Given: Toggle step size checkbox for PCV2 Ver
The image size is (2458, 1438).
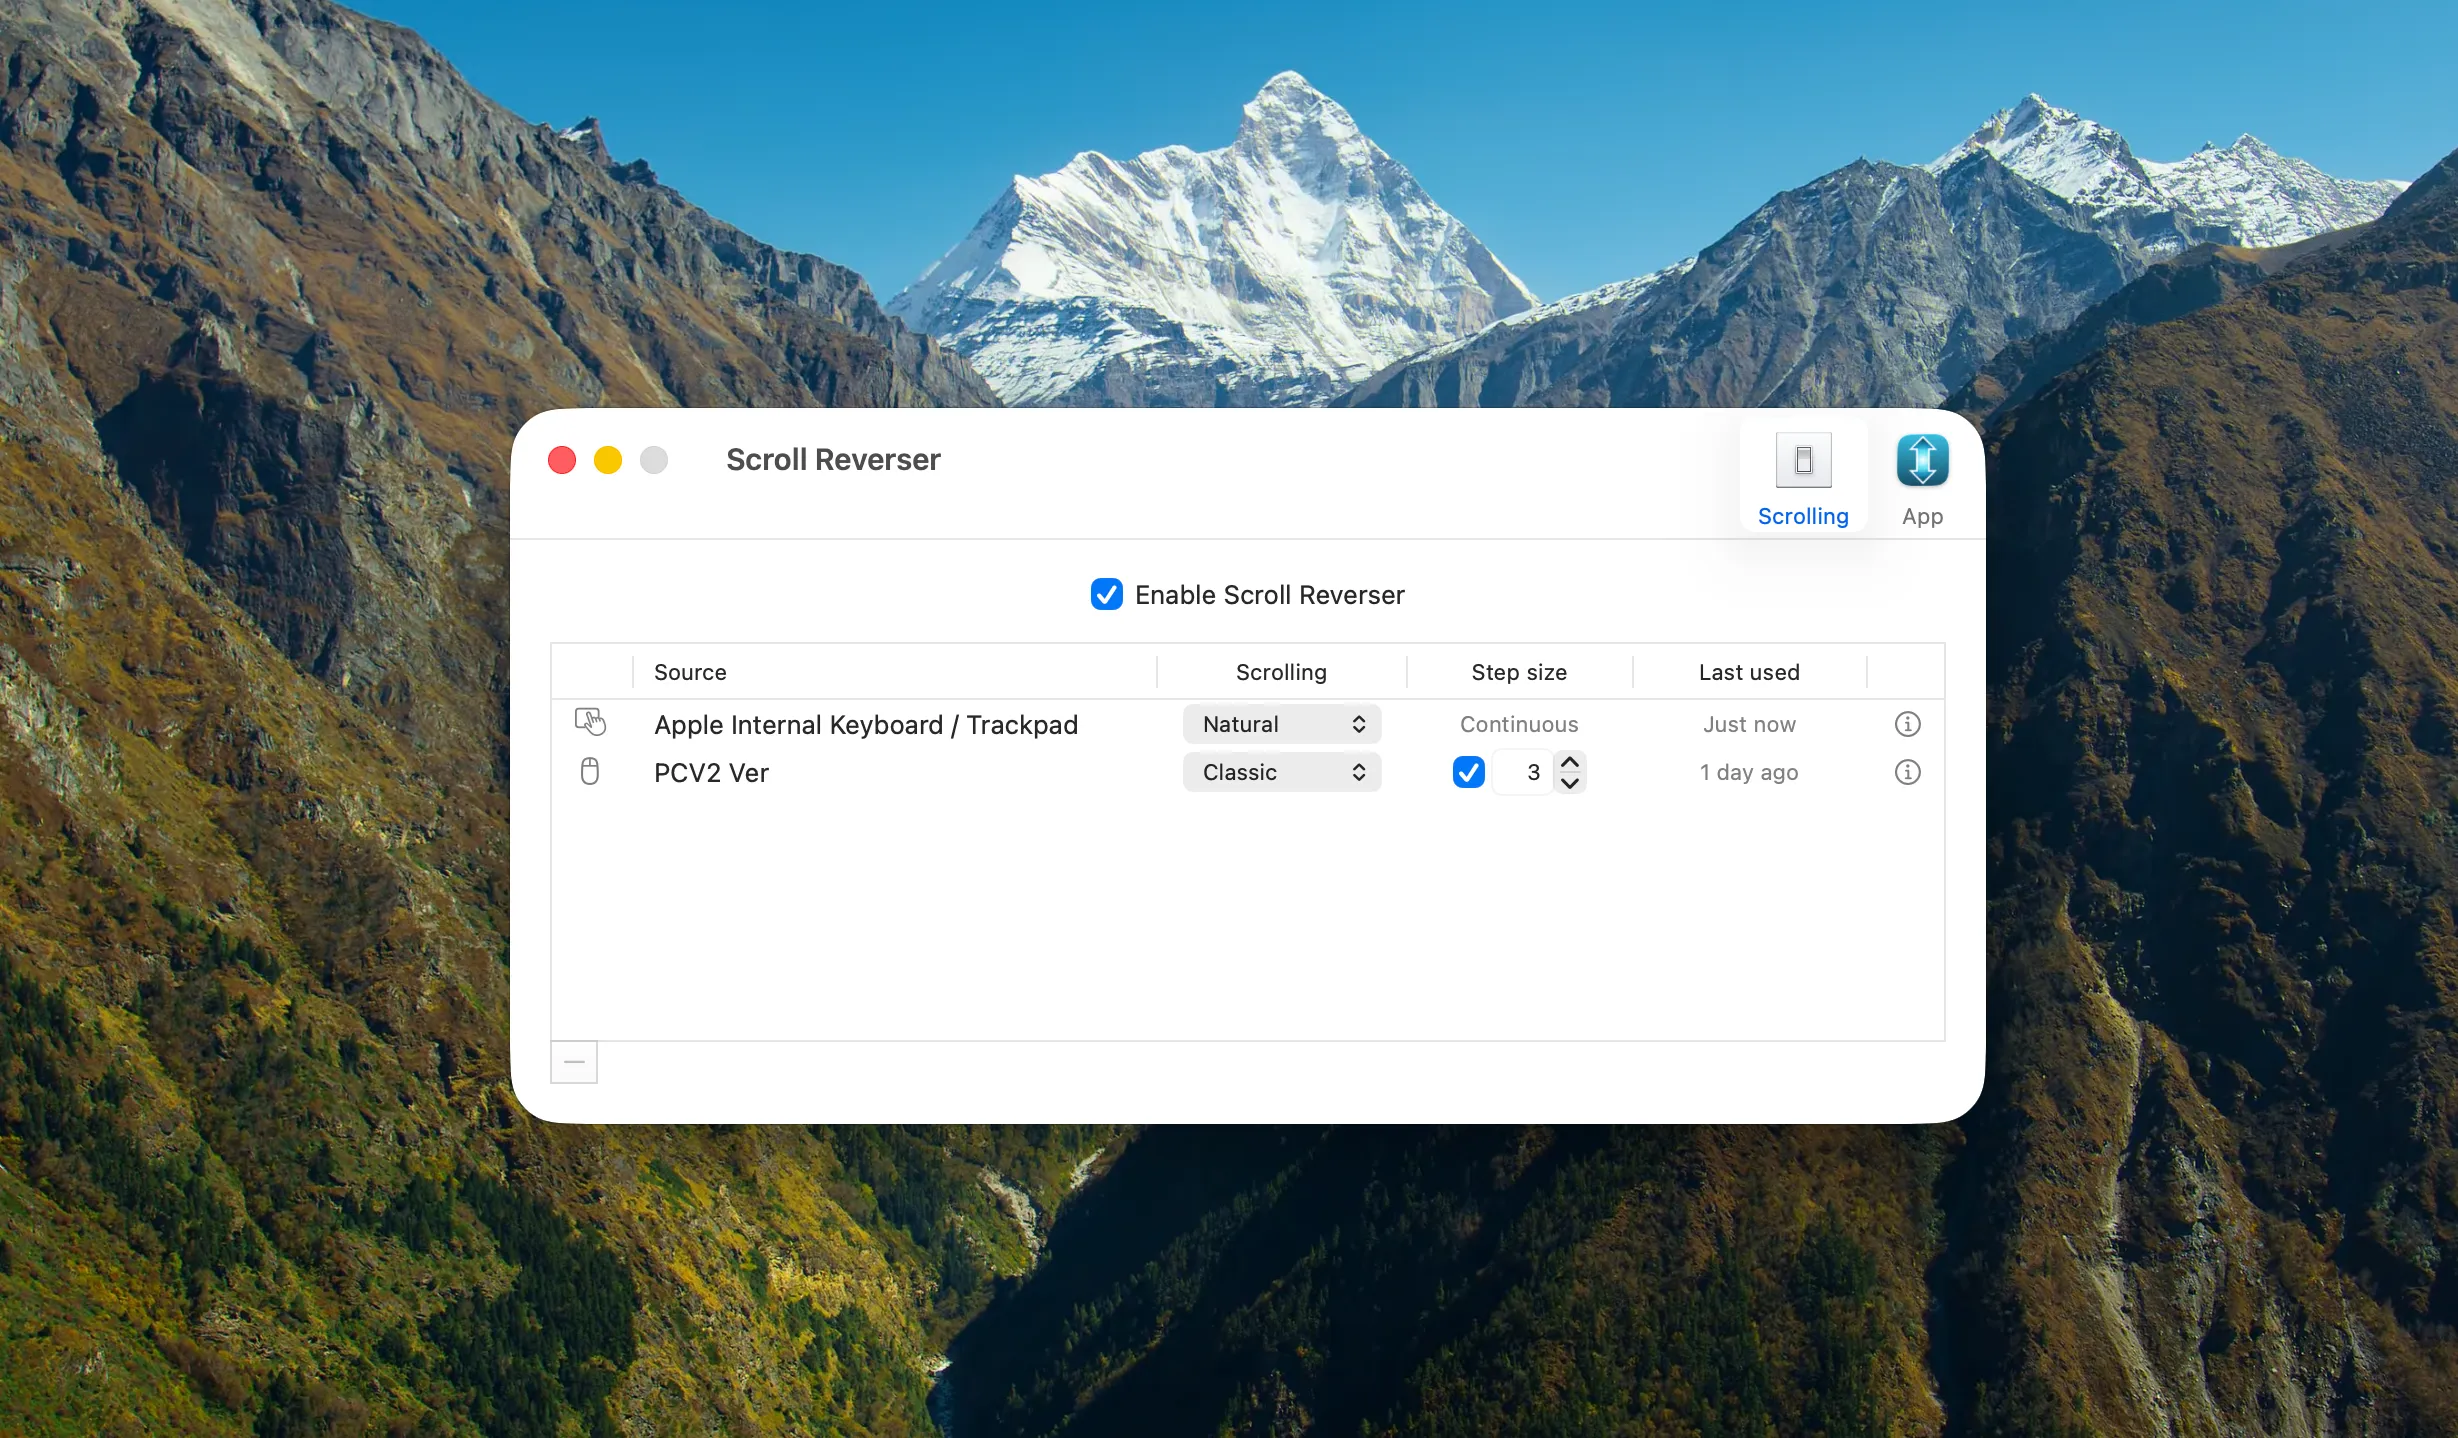Looking at the screenshot, I should 1468,772.
